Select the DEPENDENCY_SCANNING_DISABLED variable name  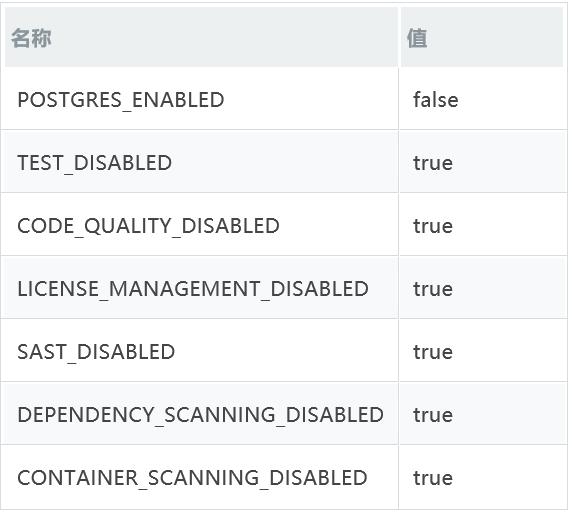pos(200,415)
